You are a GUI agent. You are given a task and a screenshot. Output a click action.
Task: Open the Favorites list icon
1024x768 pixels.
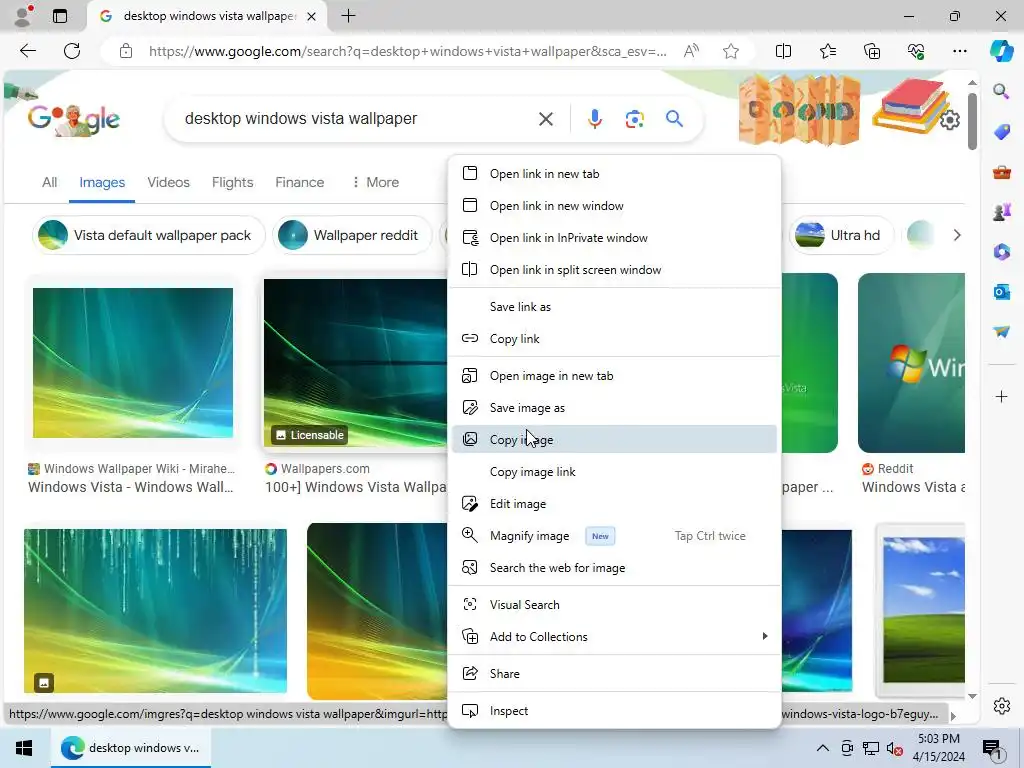coord(827,51)
